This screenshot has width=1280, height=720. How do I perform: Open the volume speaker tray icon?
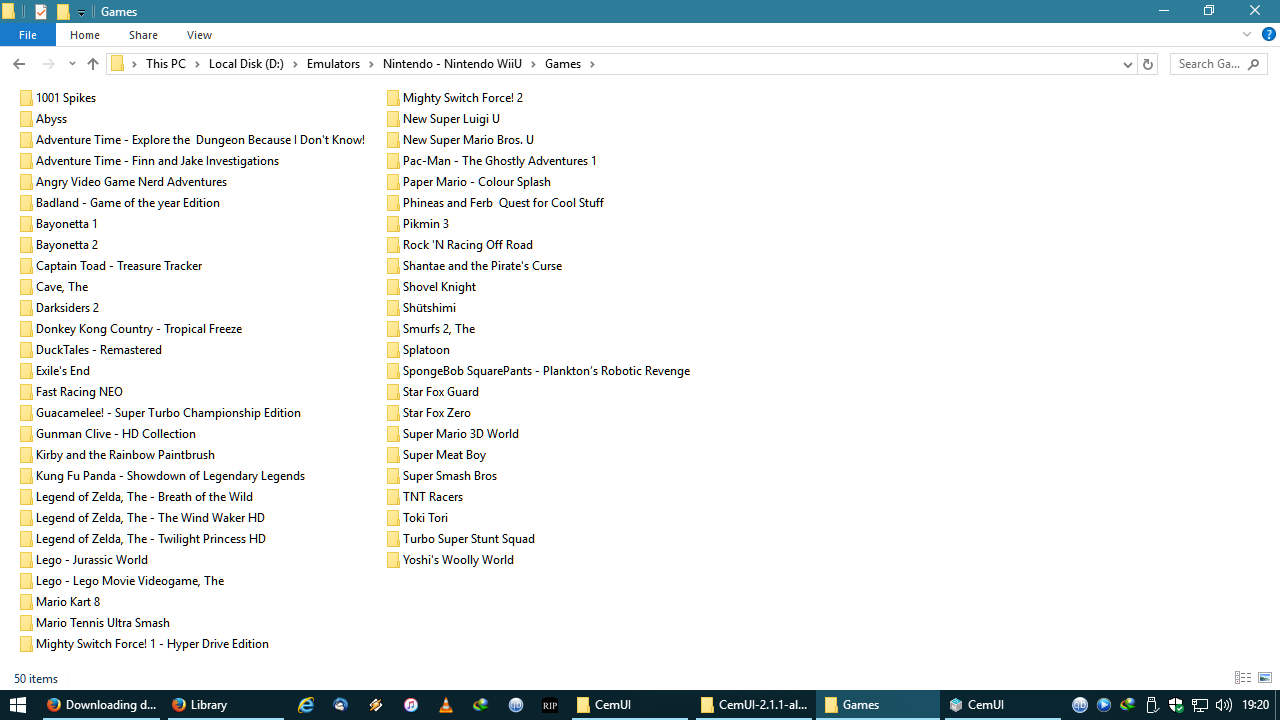1223,705
